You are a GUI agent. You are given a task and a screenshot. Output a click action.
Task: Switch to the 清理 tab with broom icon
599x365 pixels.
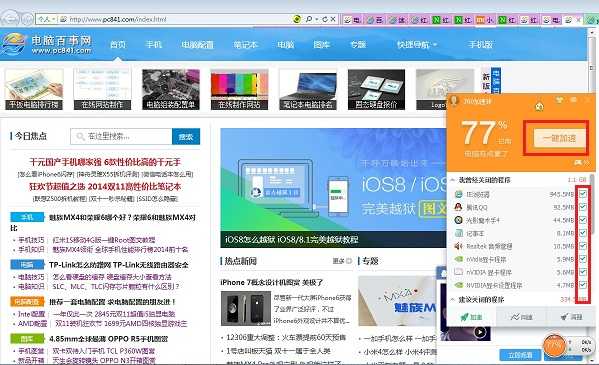[x=571, y=317]
